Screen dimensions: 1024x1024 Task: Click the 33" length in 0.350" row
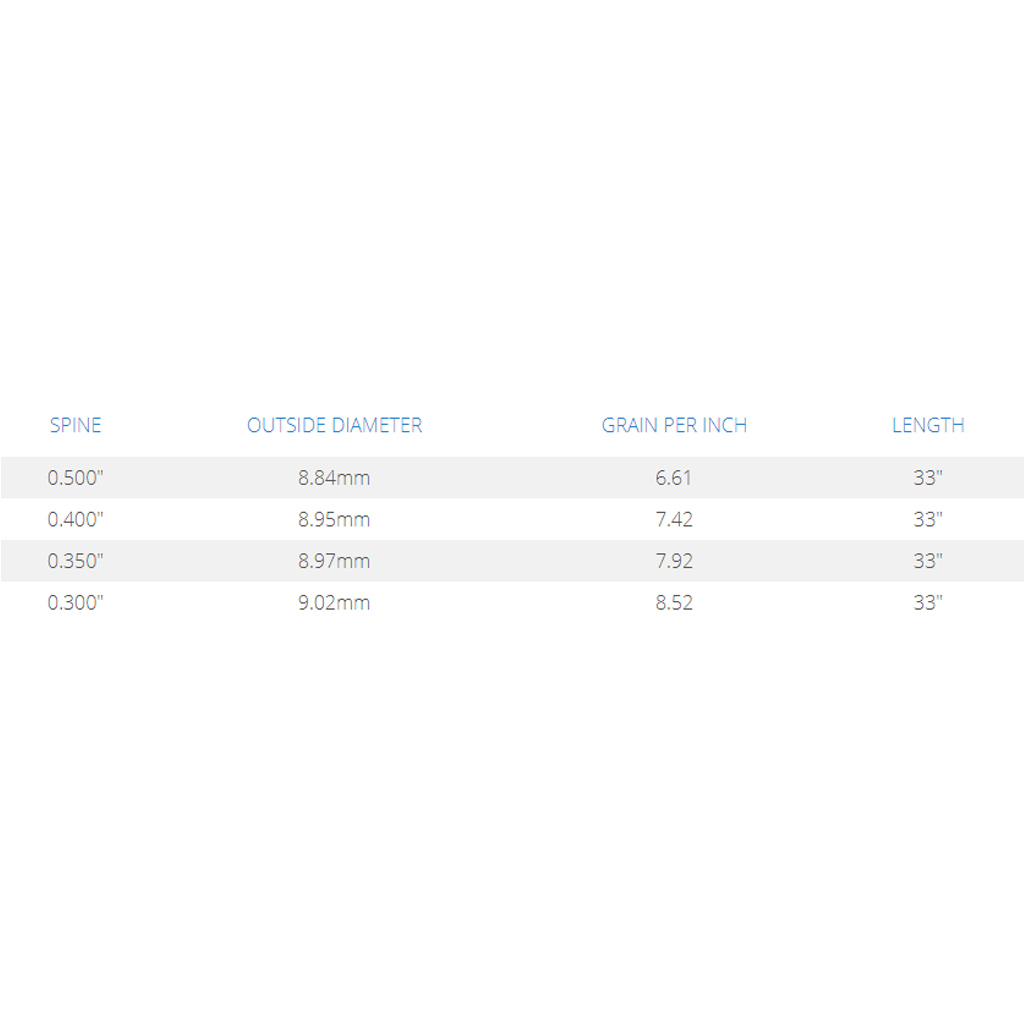pyautogui.click(x=928, y=561)
